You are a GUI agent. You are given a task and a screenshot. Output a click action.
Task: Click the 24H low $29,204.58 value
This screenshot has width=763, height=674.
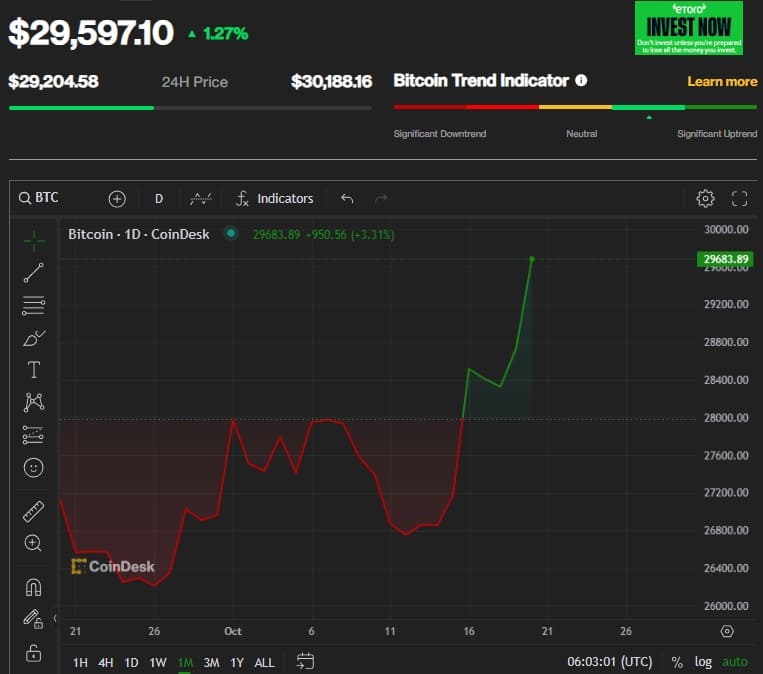[x=54, y=81]
